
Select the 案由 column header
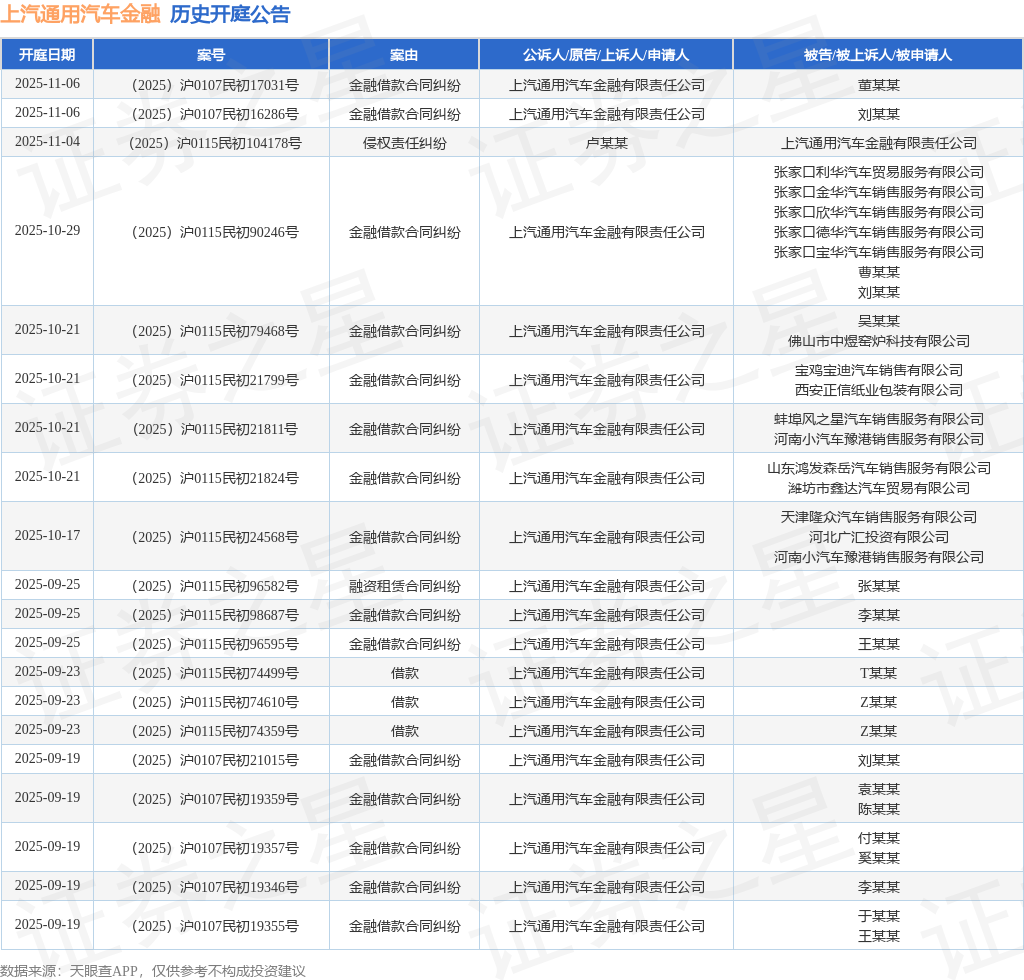[404, 55]
